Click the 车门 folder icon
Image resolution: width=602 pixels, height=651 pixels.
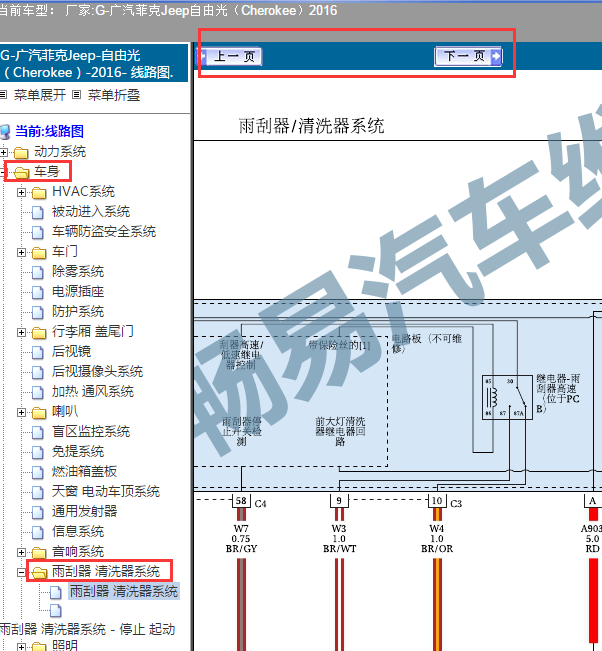coord(39,252)
